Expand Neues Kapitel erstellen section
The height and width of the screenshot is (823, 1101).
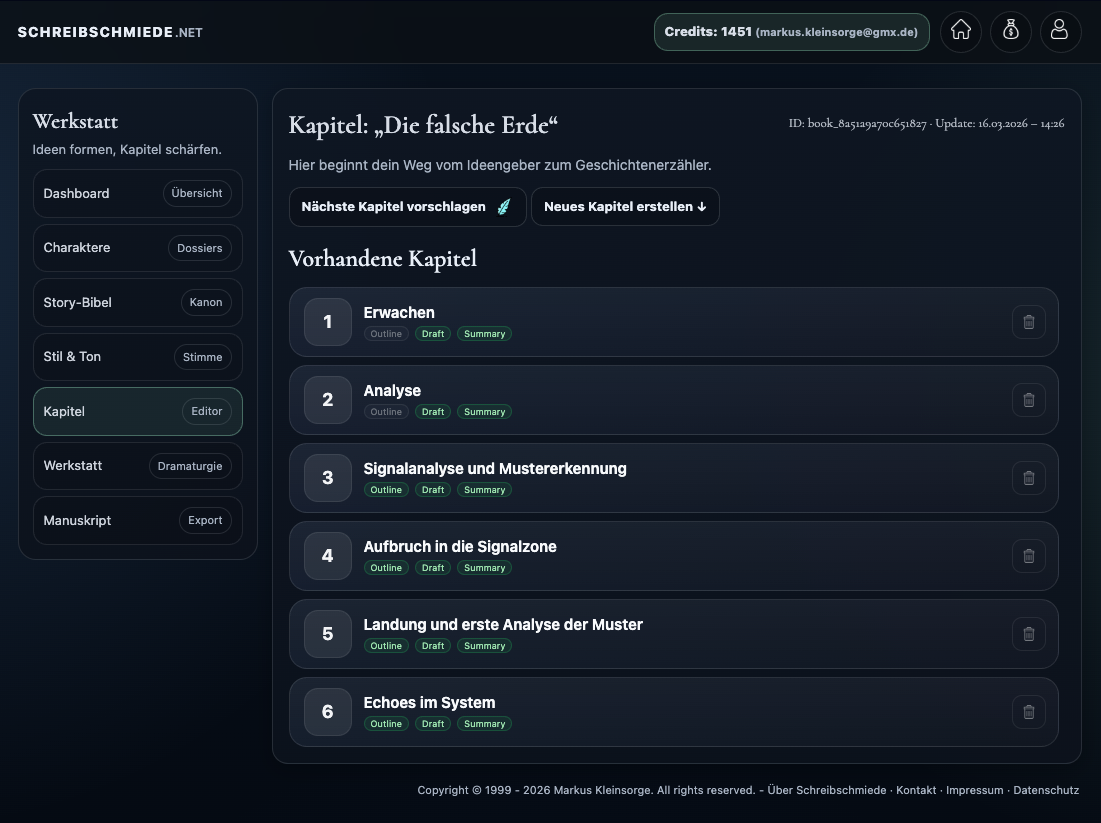coord(625,207)
